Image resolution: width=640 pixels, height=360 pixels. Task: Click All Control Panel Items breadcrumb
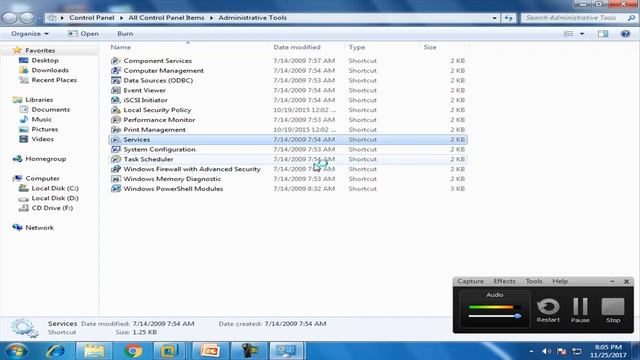[x=166, y=18]
